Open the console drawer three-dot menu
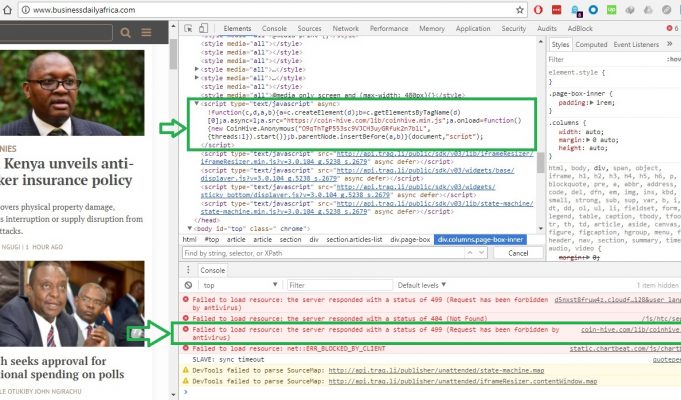Viewport: 681px width, 400px height. 188,270
